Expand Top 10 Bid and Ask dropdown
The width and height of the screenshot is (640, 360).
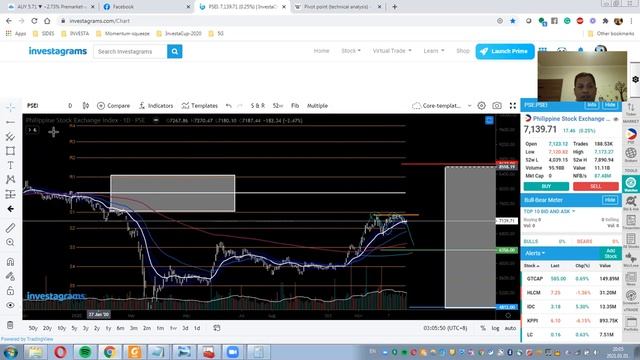tap(549, 211)
